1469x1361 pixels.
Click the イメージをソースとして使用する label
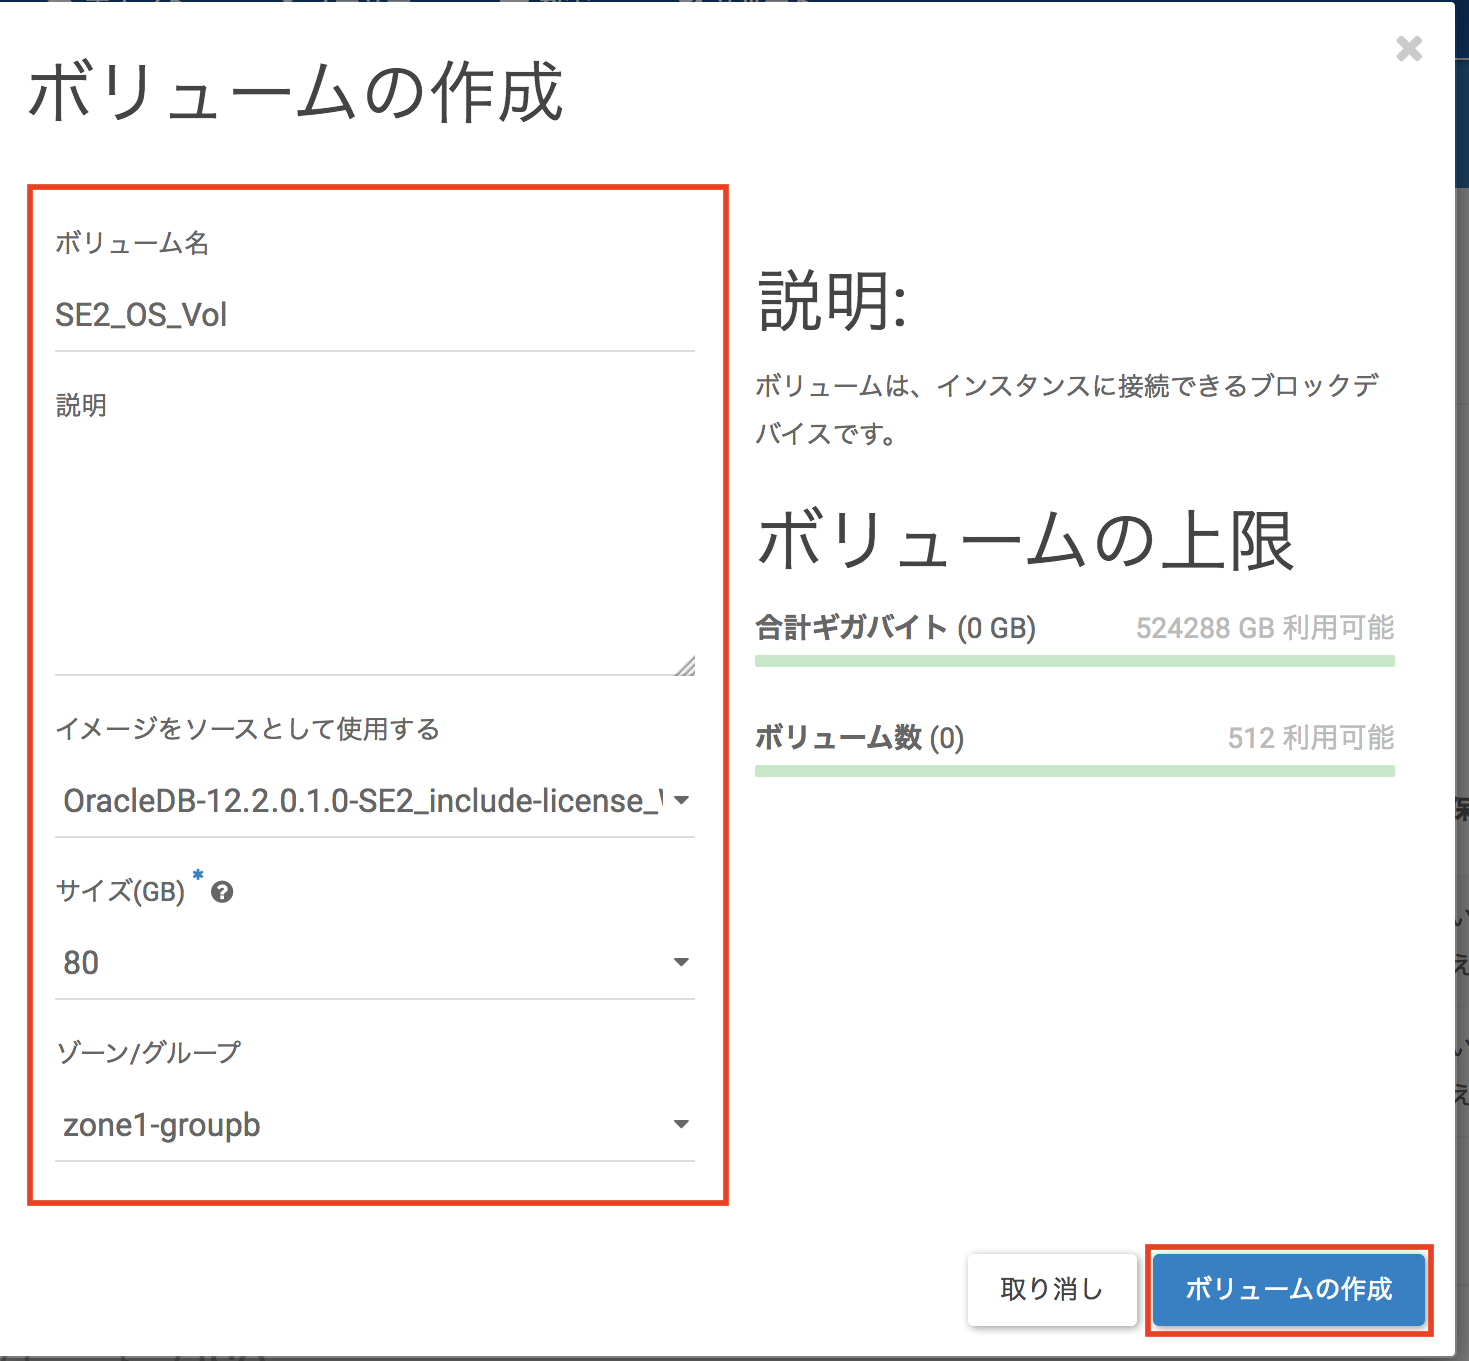(247, 729)
